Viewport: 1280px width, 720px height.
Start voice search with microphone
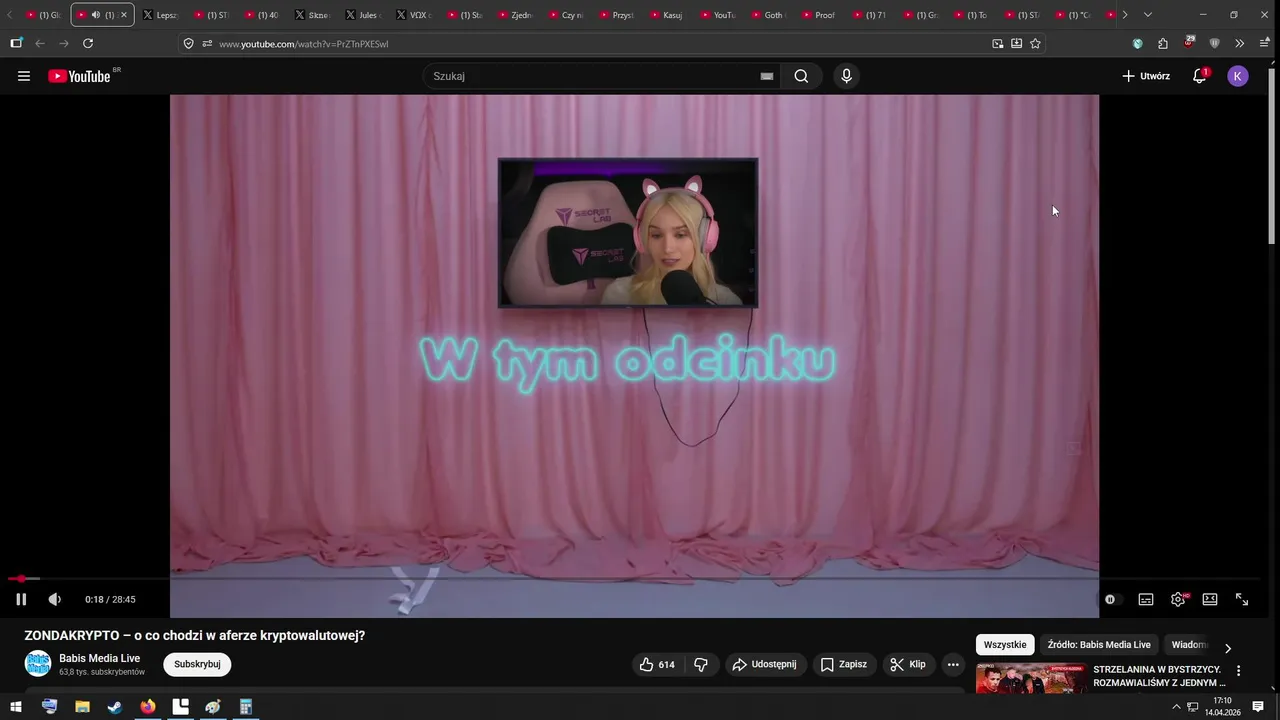pyautogui.click(x=847, y=76)
